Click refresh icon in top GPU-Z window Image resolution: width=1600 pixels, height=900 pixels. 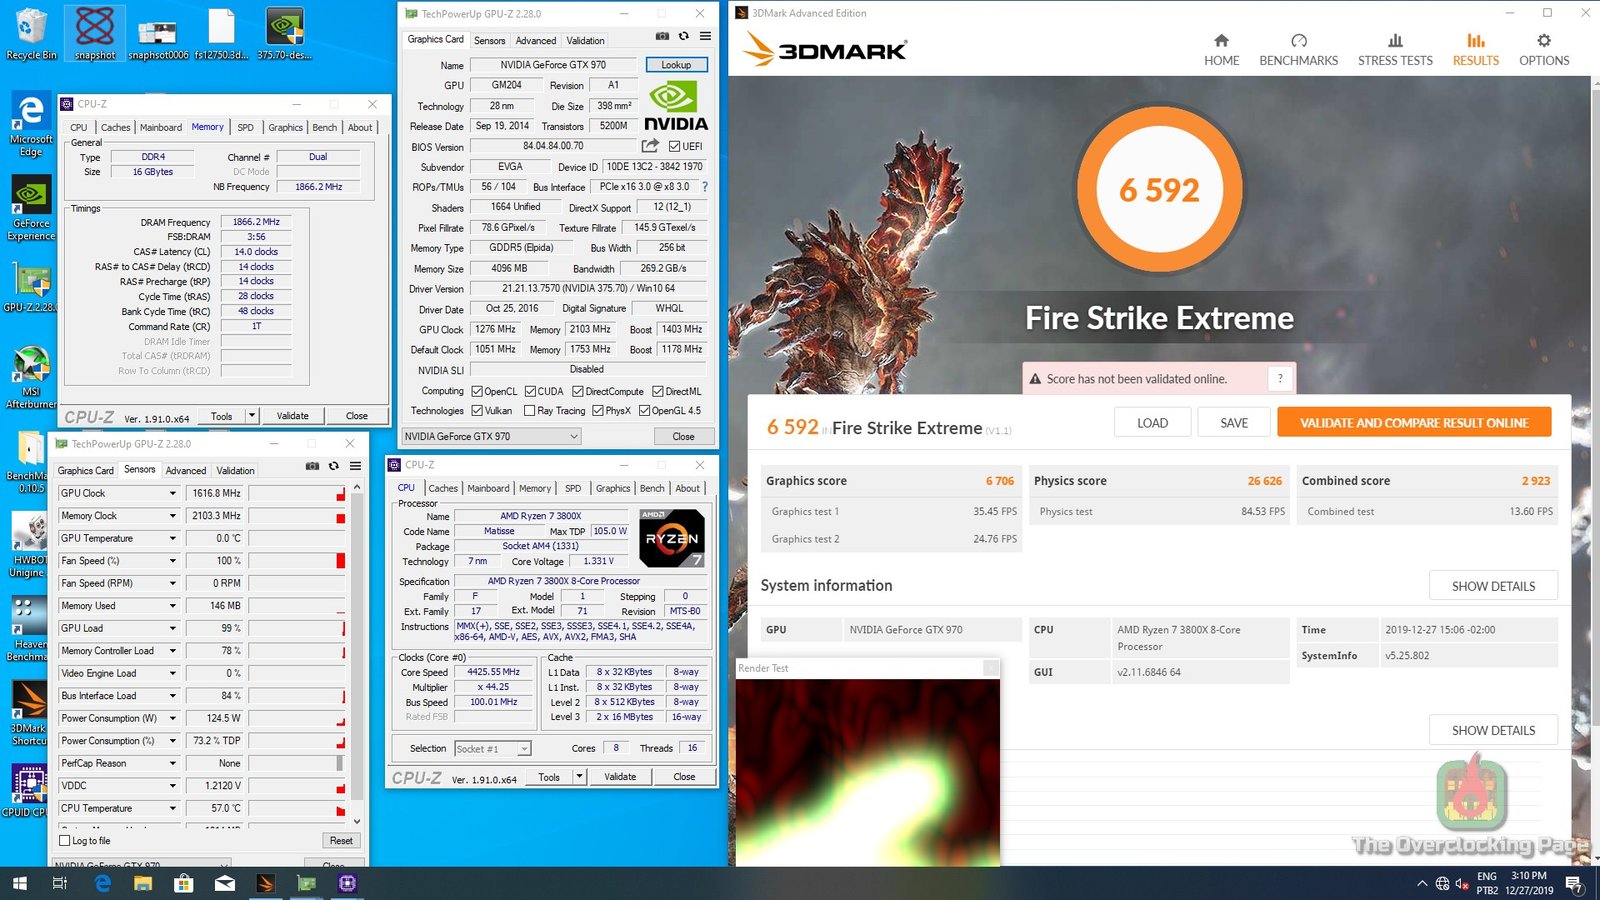(684, 36)
